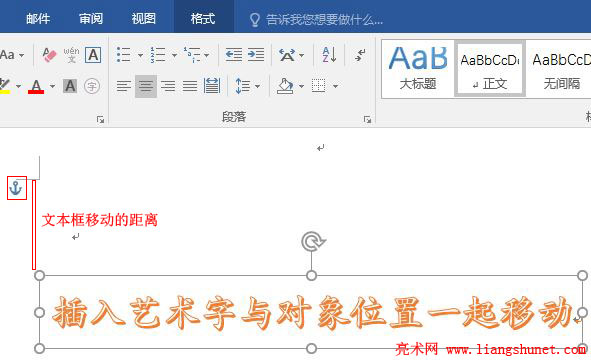Viewport: 591px width, 361px height.
Task: Open multilevel list dropdown
Action: point(207,55)
